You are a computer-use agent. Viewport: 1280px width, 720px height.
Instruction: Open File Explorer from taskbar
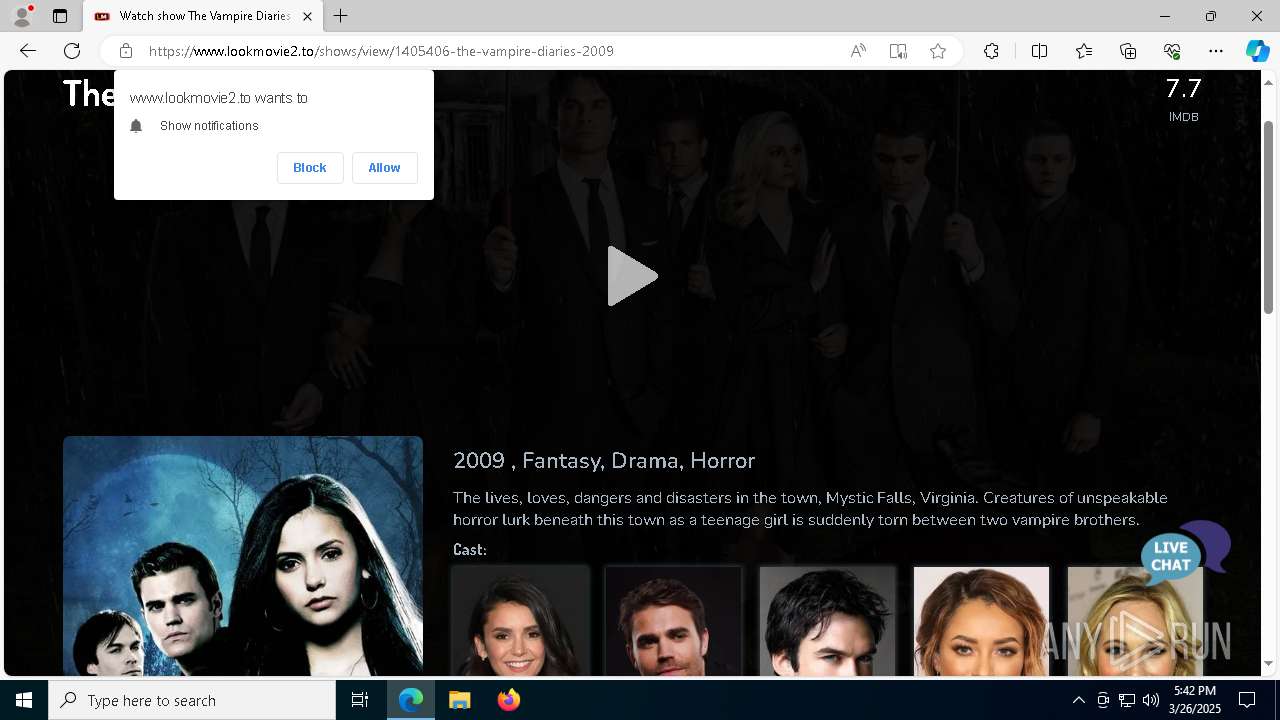tap(460, 700)
